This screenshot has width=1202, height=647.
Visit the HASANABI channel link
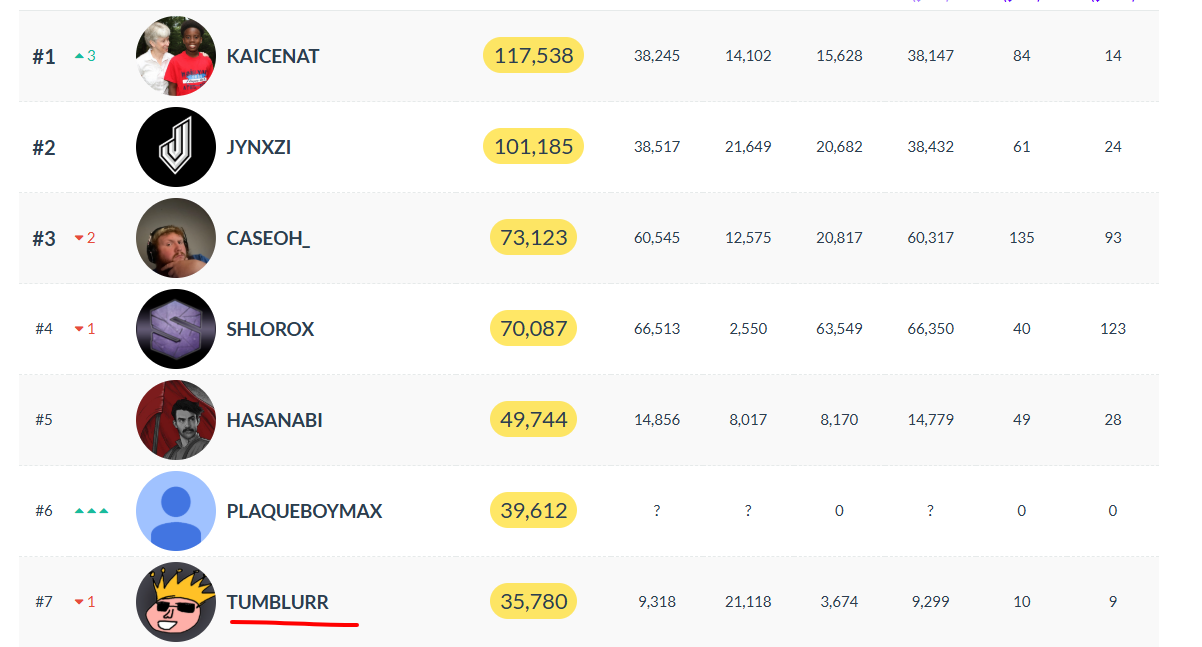click(x=274, y=420)
